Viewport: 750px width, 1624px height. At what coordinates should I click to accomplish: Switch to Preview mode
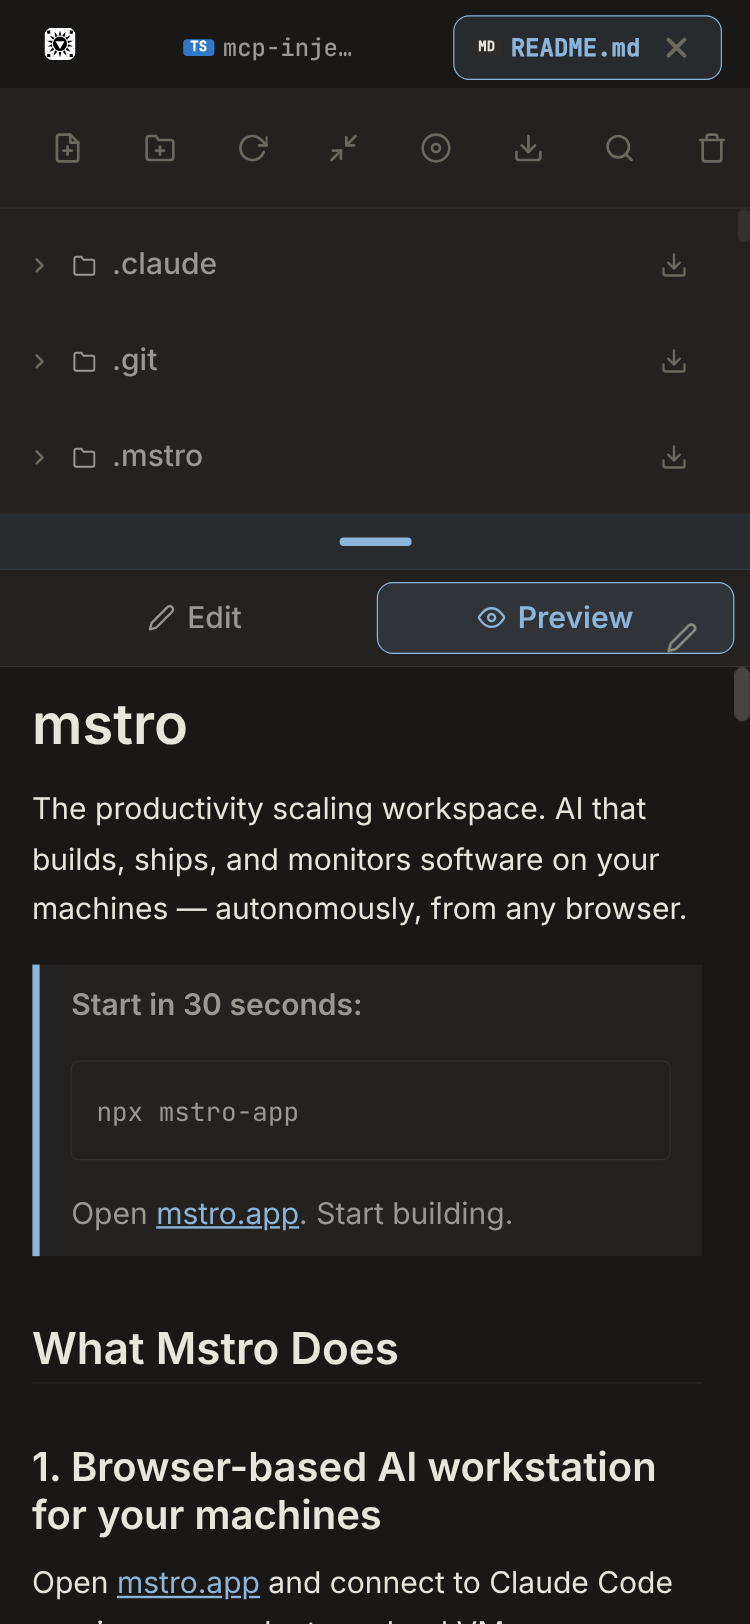pos(555,618)
